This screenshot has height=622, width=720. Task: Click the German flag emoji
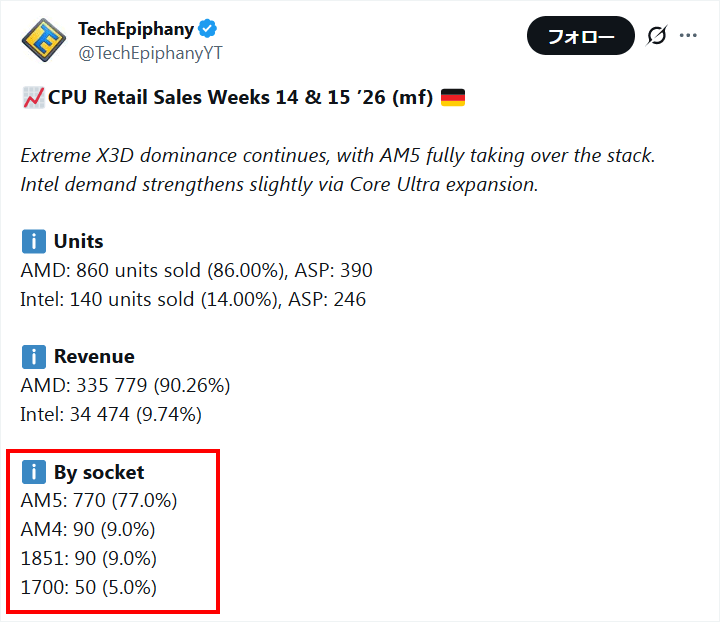[452, 98]
